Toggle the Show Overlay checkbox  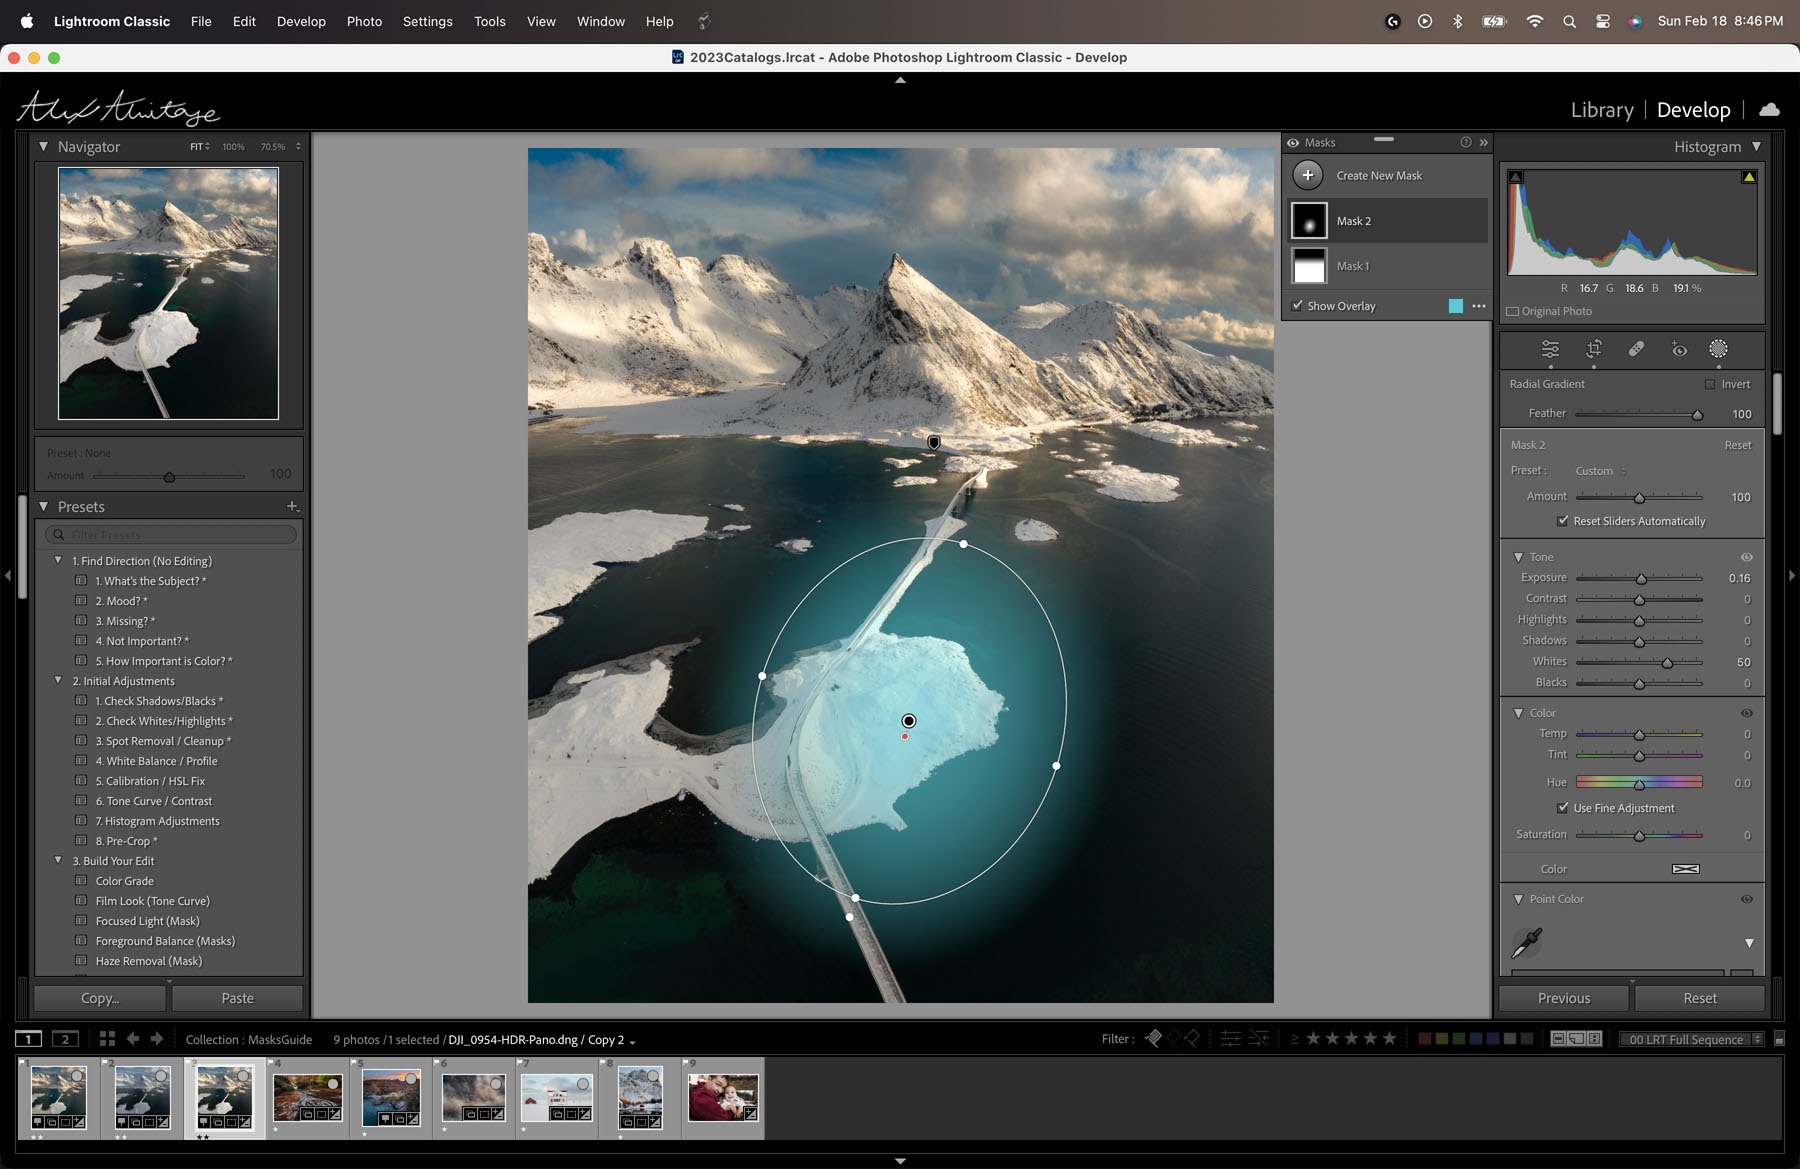click(1297, 306)
